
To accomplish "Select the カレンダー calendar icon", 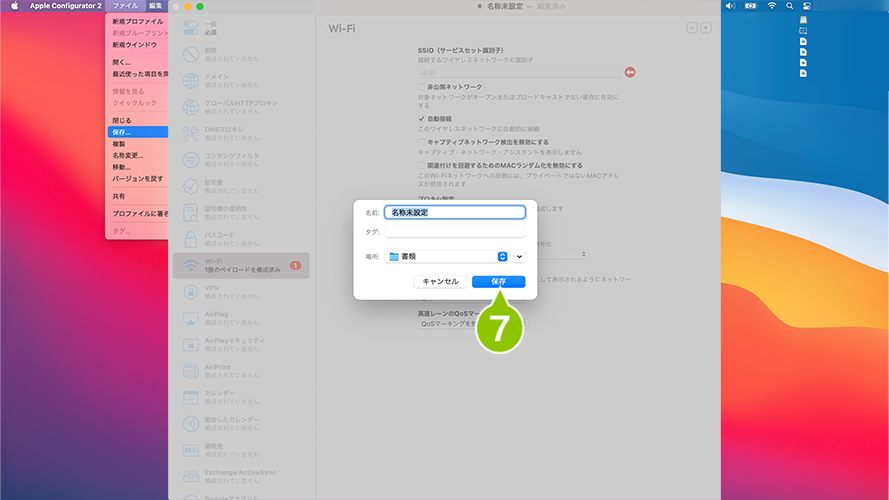I will 190,397.
